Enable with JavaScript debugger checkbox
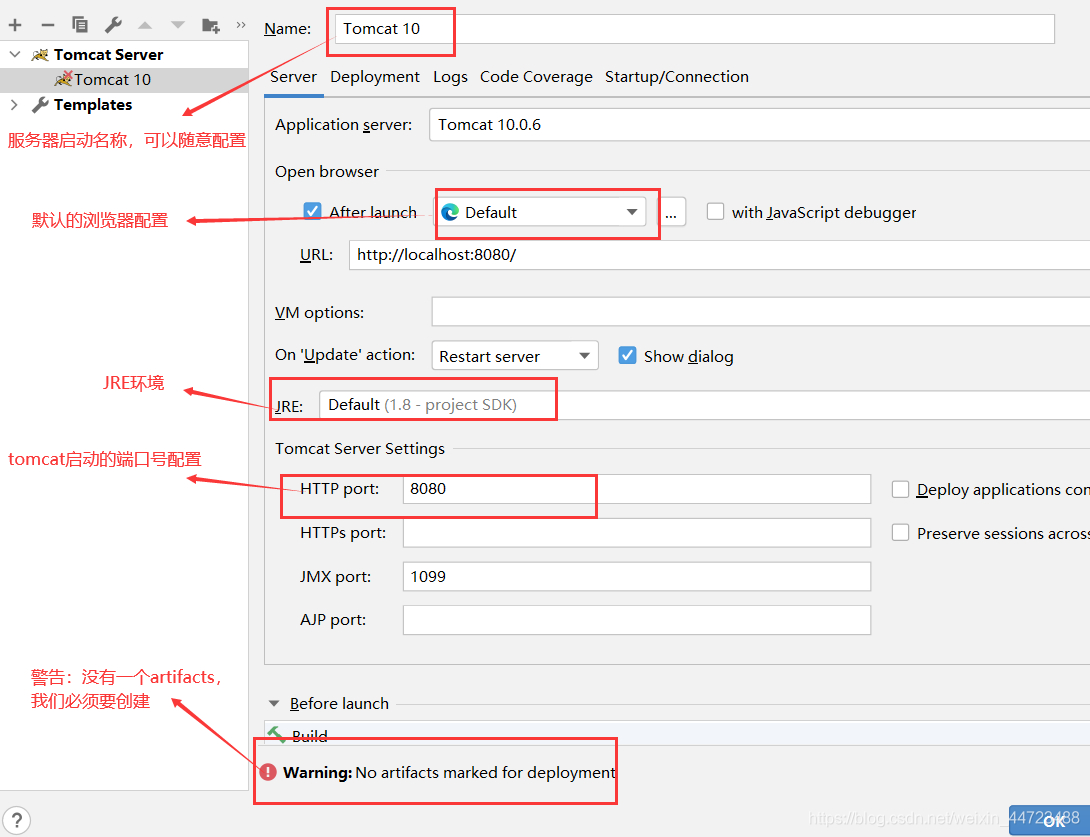The height and width of the screenshot is (837, 1090). (x=715, y=211)
